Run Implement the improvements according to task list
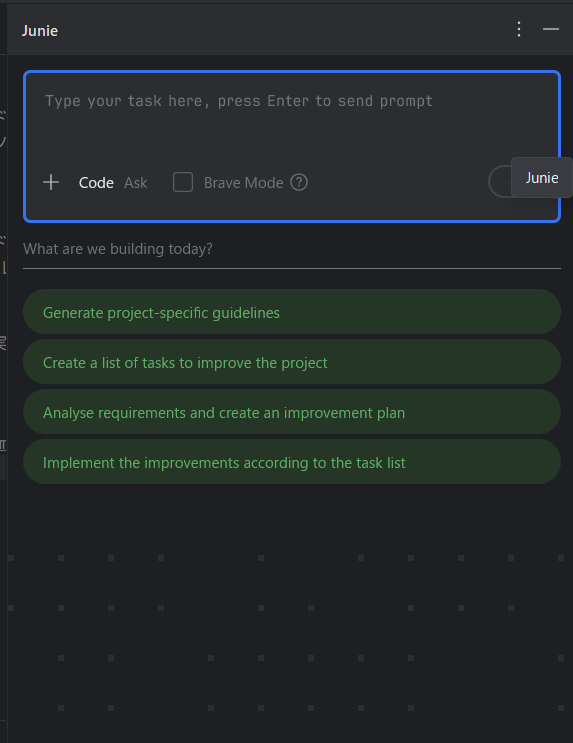 pyautogui.click(x=292, y=462)
